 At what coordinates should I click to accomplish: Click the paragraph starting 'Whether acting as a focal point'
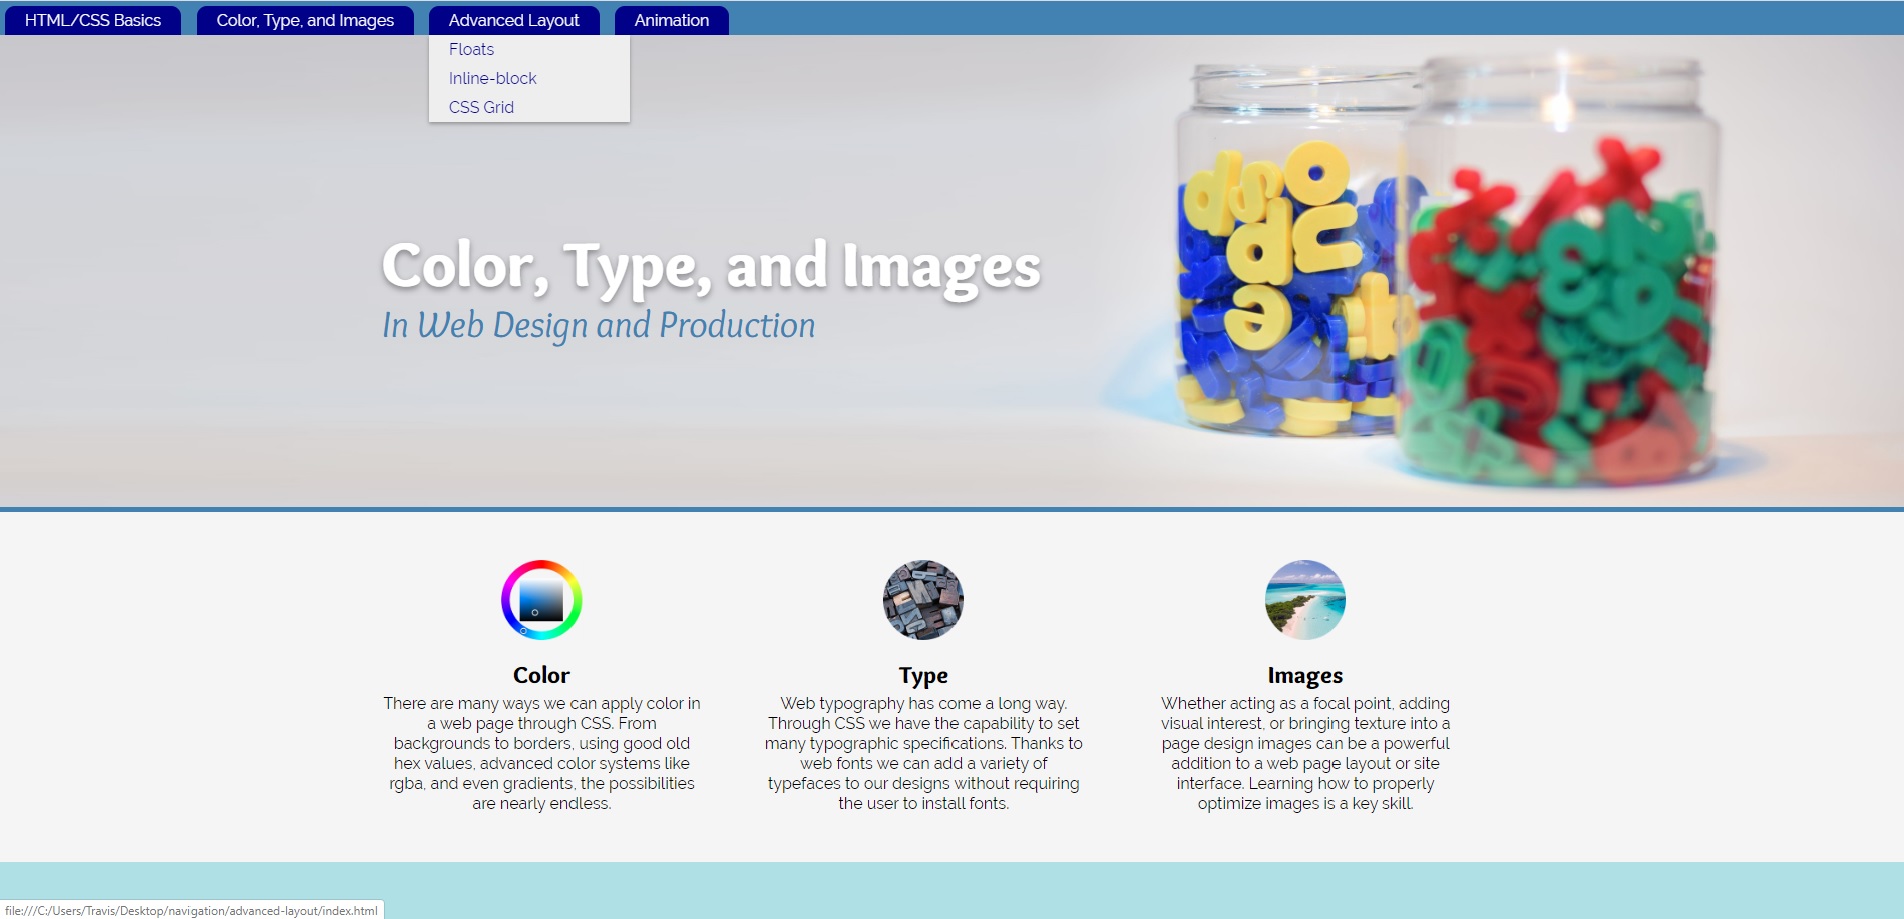tap(1305, 753)
